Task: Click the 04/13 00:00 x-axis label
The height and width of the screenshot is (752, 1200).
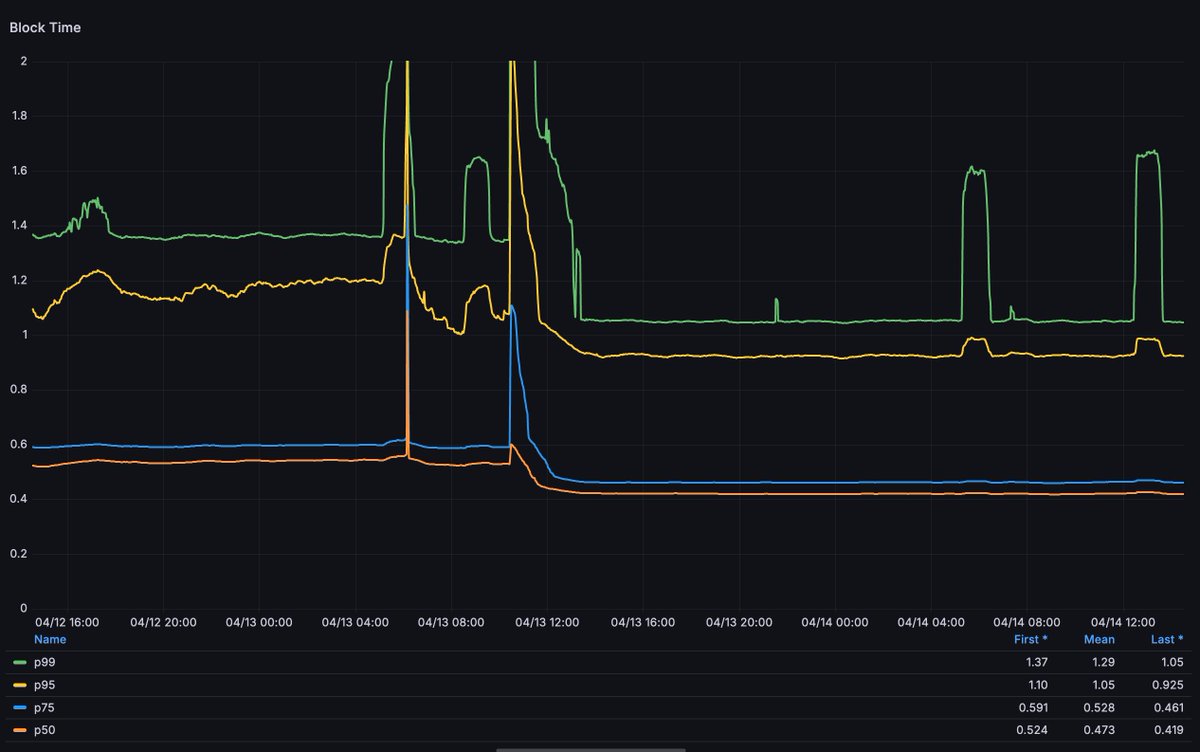Action: (x=259, y=622)
